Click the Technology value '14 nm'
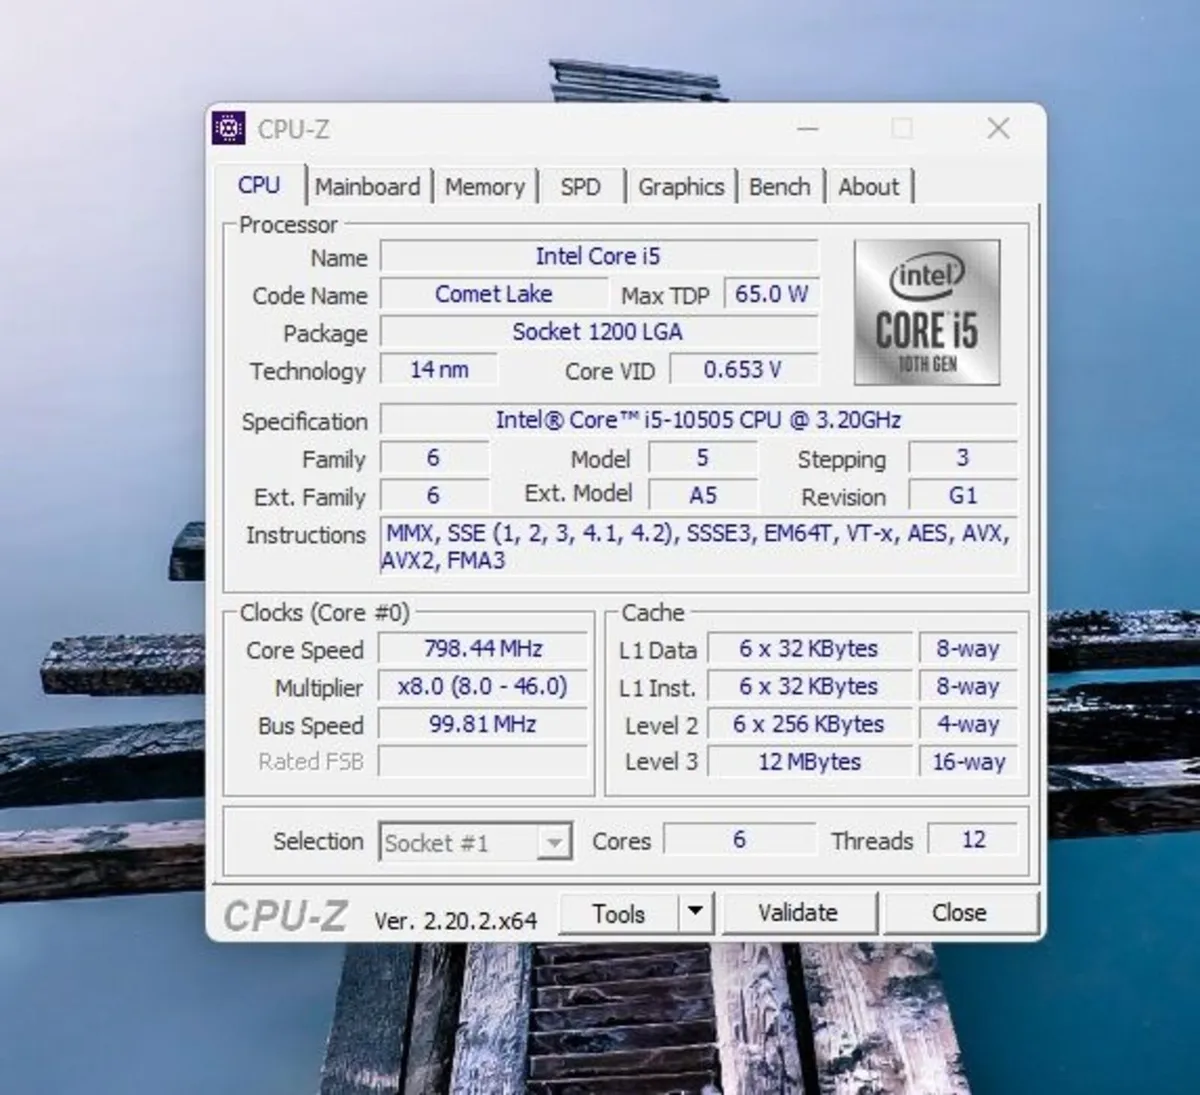The height and width of the screenshot is (1095, 1200). pyautogui.click(x=439, y=370)
